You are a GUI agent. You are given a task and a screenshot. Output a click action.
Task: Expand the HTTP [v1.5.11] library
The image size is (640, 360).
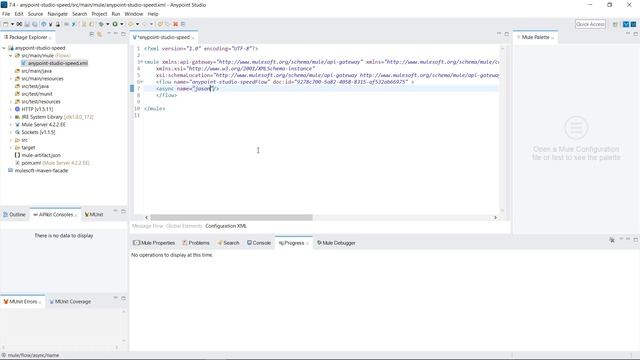click(11, 109)
